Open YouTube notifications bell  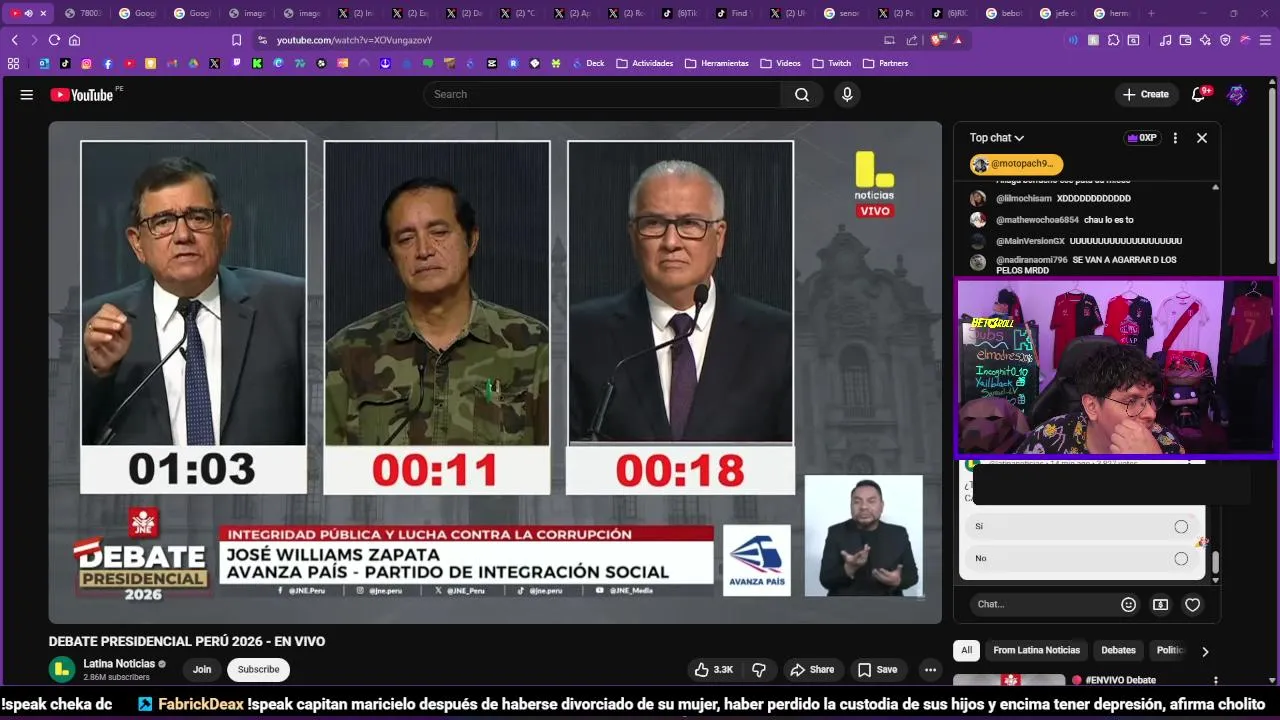click(1198, 95)
